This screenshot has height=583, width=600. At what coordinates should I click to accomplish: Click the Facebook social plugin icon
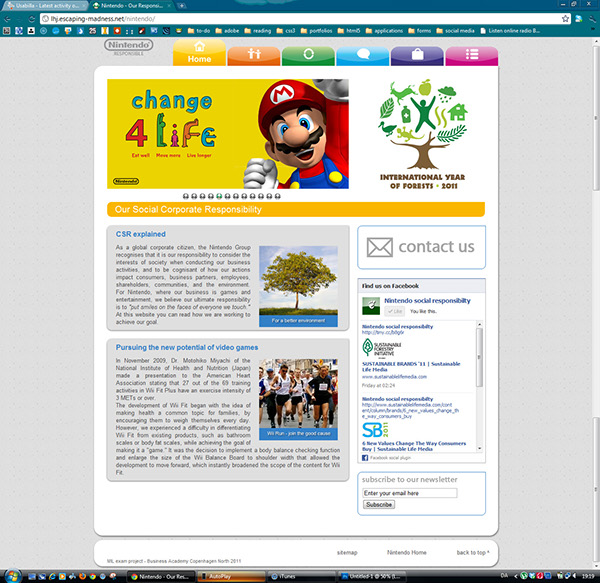point(365,458)
